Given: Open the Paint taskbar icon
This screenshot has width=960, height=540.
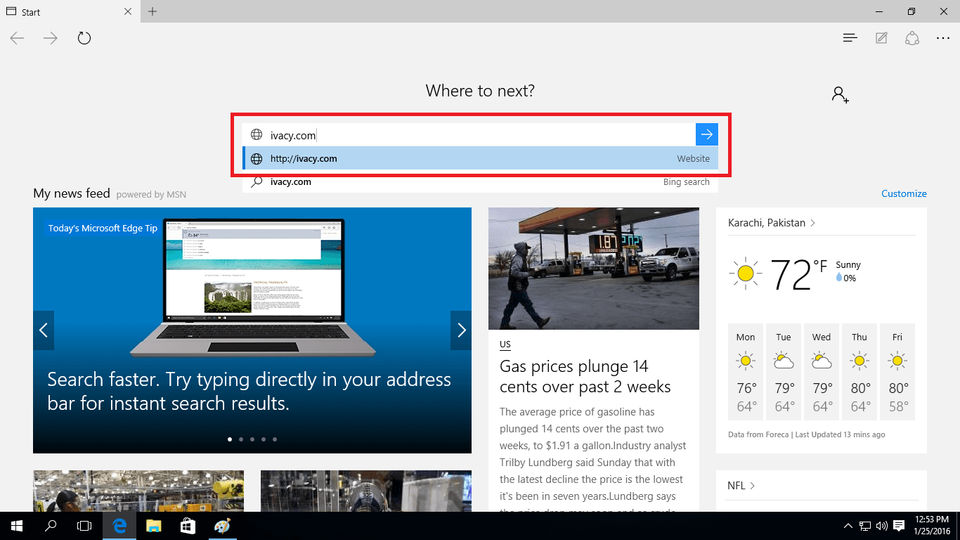Looking at the screenshot, I should [222, 526].
